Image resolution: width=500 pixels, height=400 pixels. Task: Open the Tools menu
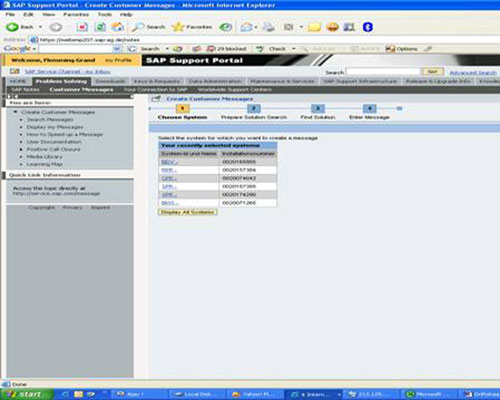click(105, 14)
